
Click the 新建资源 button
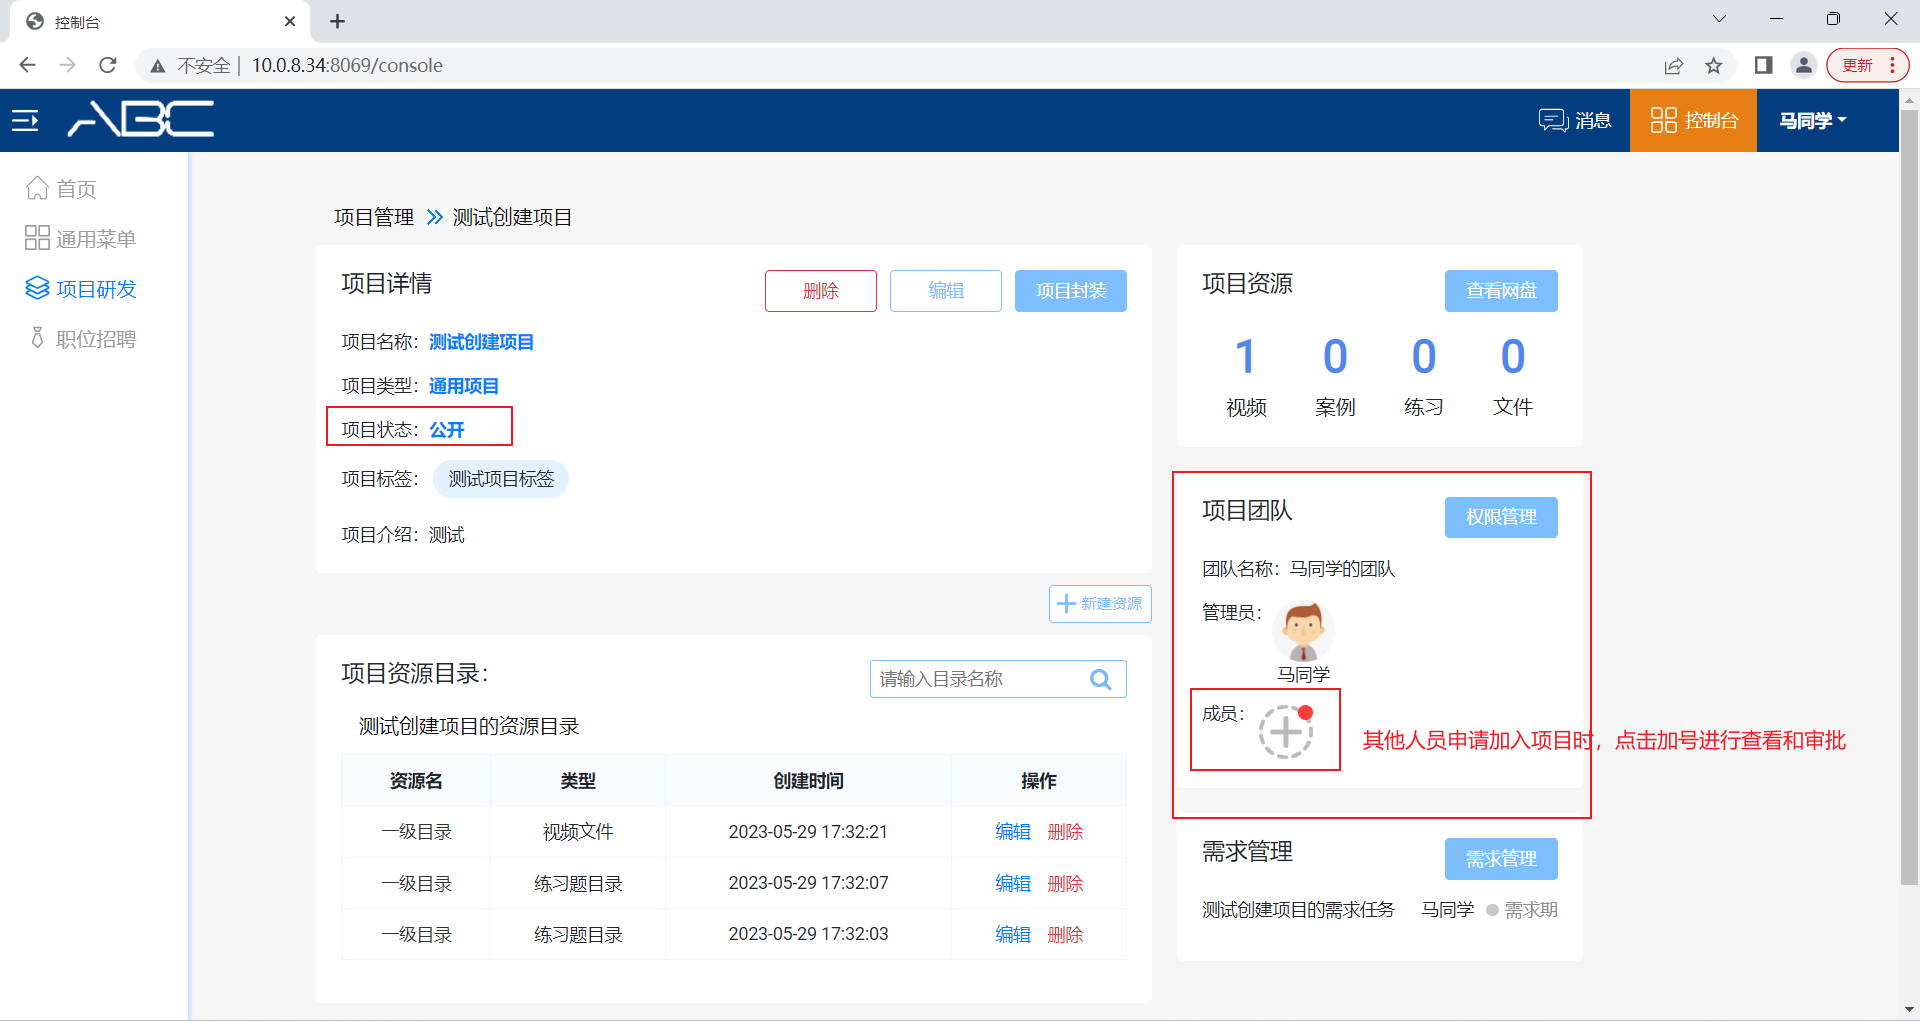click(1100, 604)
